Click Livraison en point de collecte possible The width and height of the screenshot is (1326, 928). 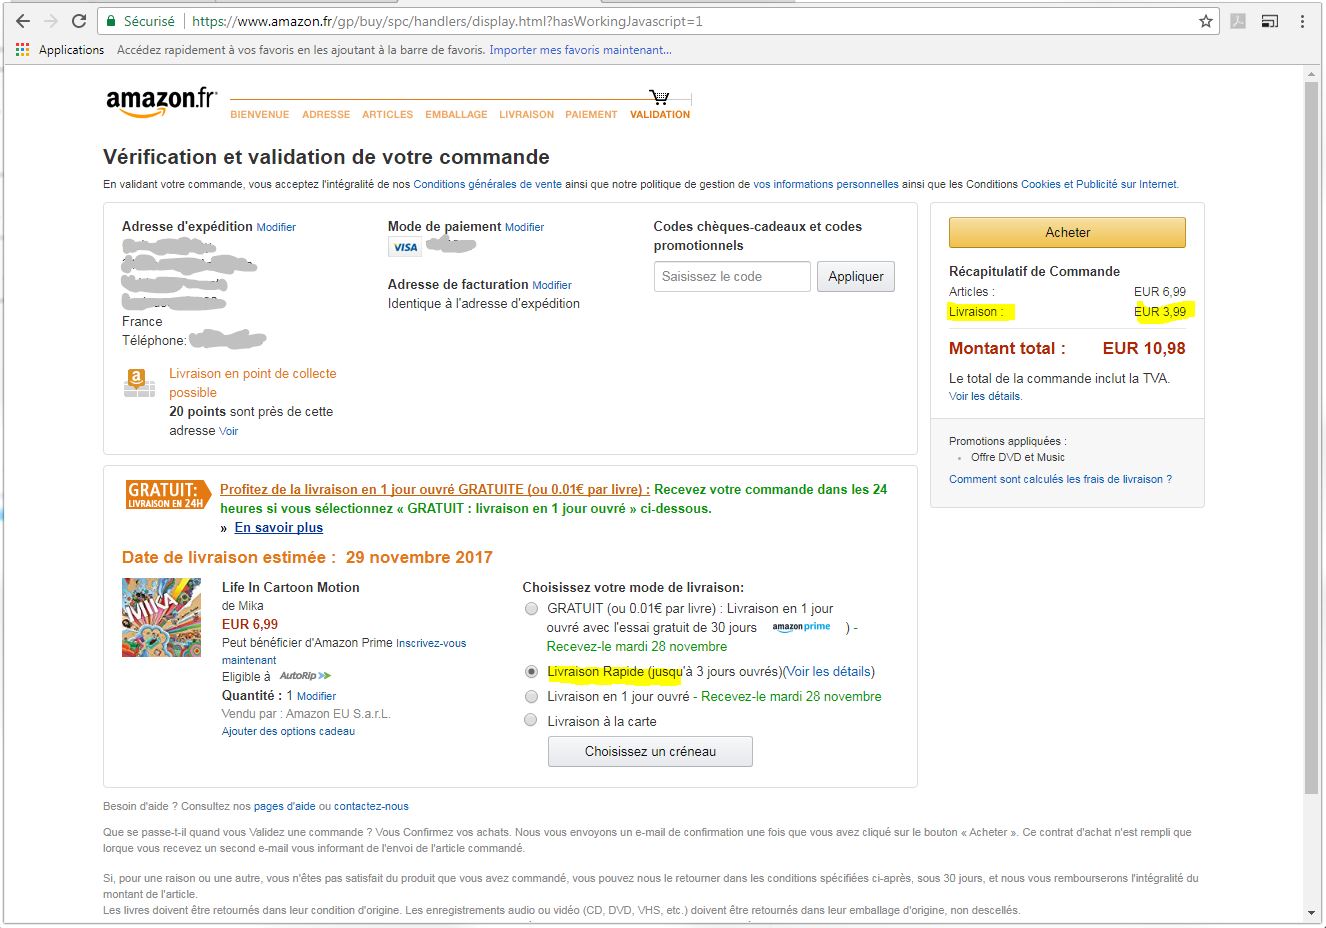252,383
